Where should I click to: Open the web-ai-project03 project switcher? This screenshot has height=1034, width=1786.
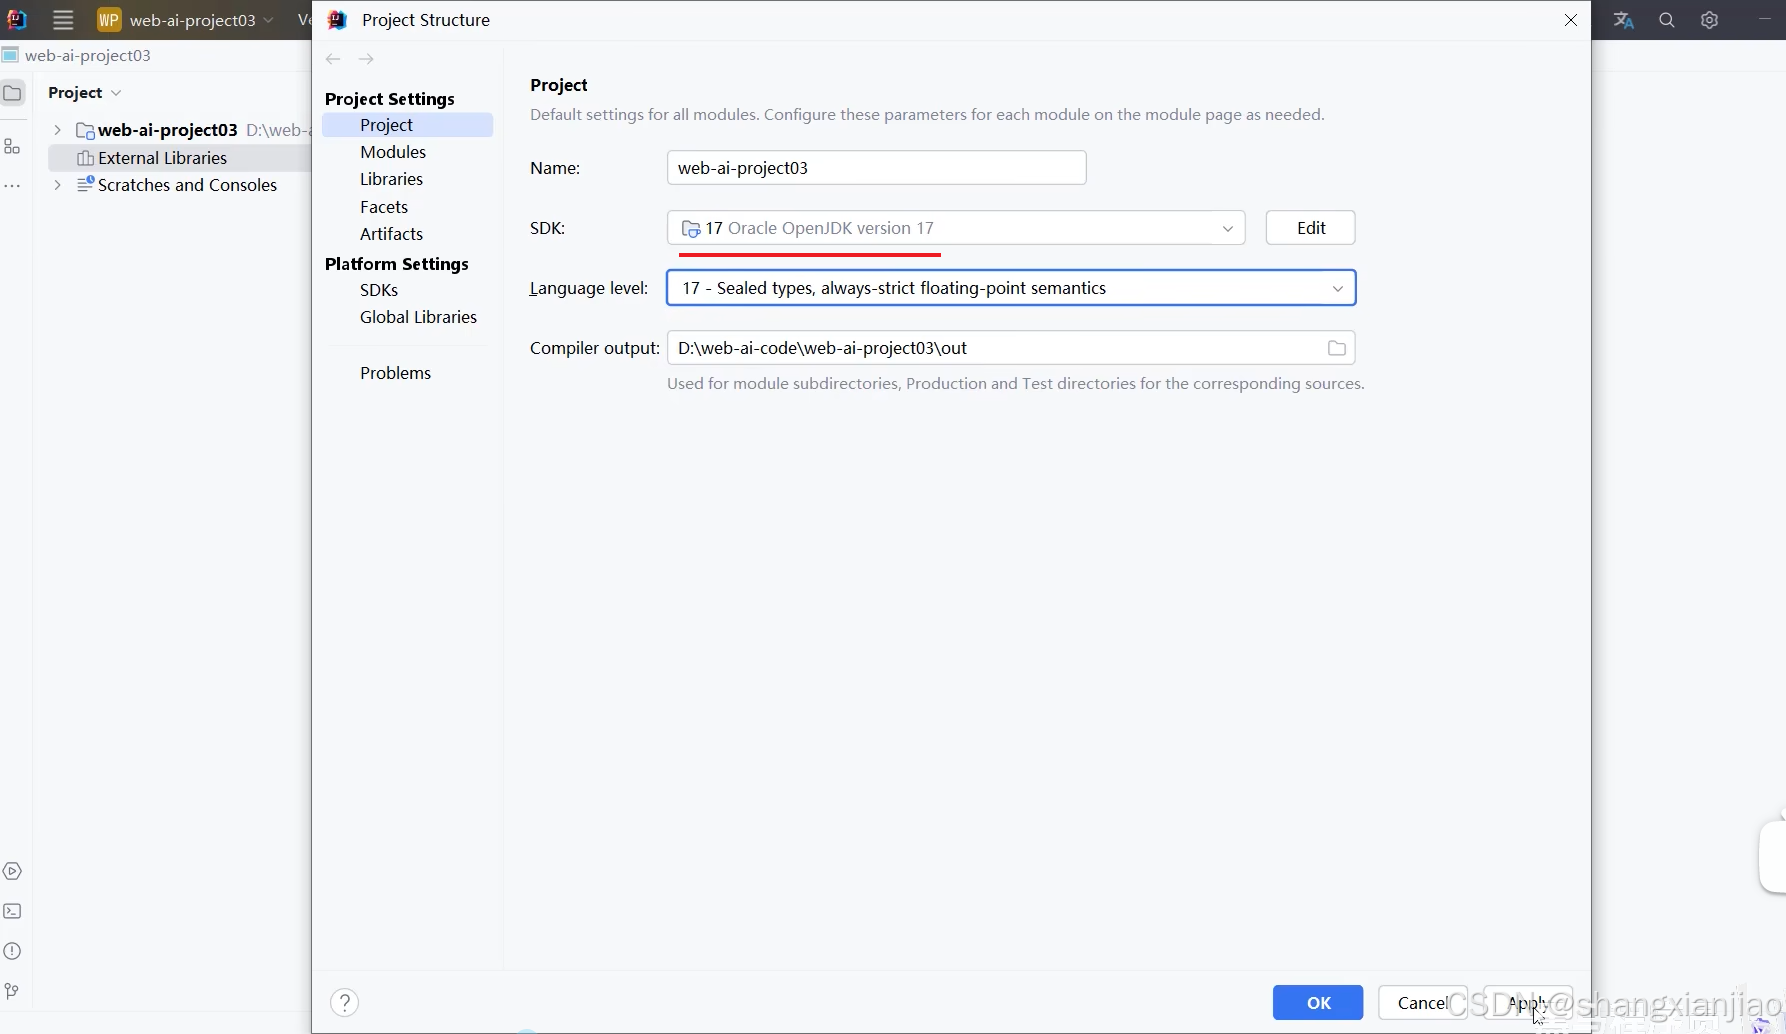(x=186, y=20)
